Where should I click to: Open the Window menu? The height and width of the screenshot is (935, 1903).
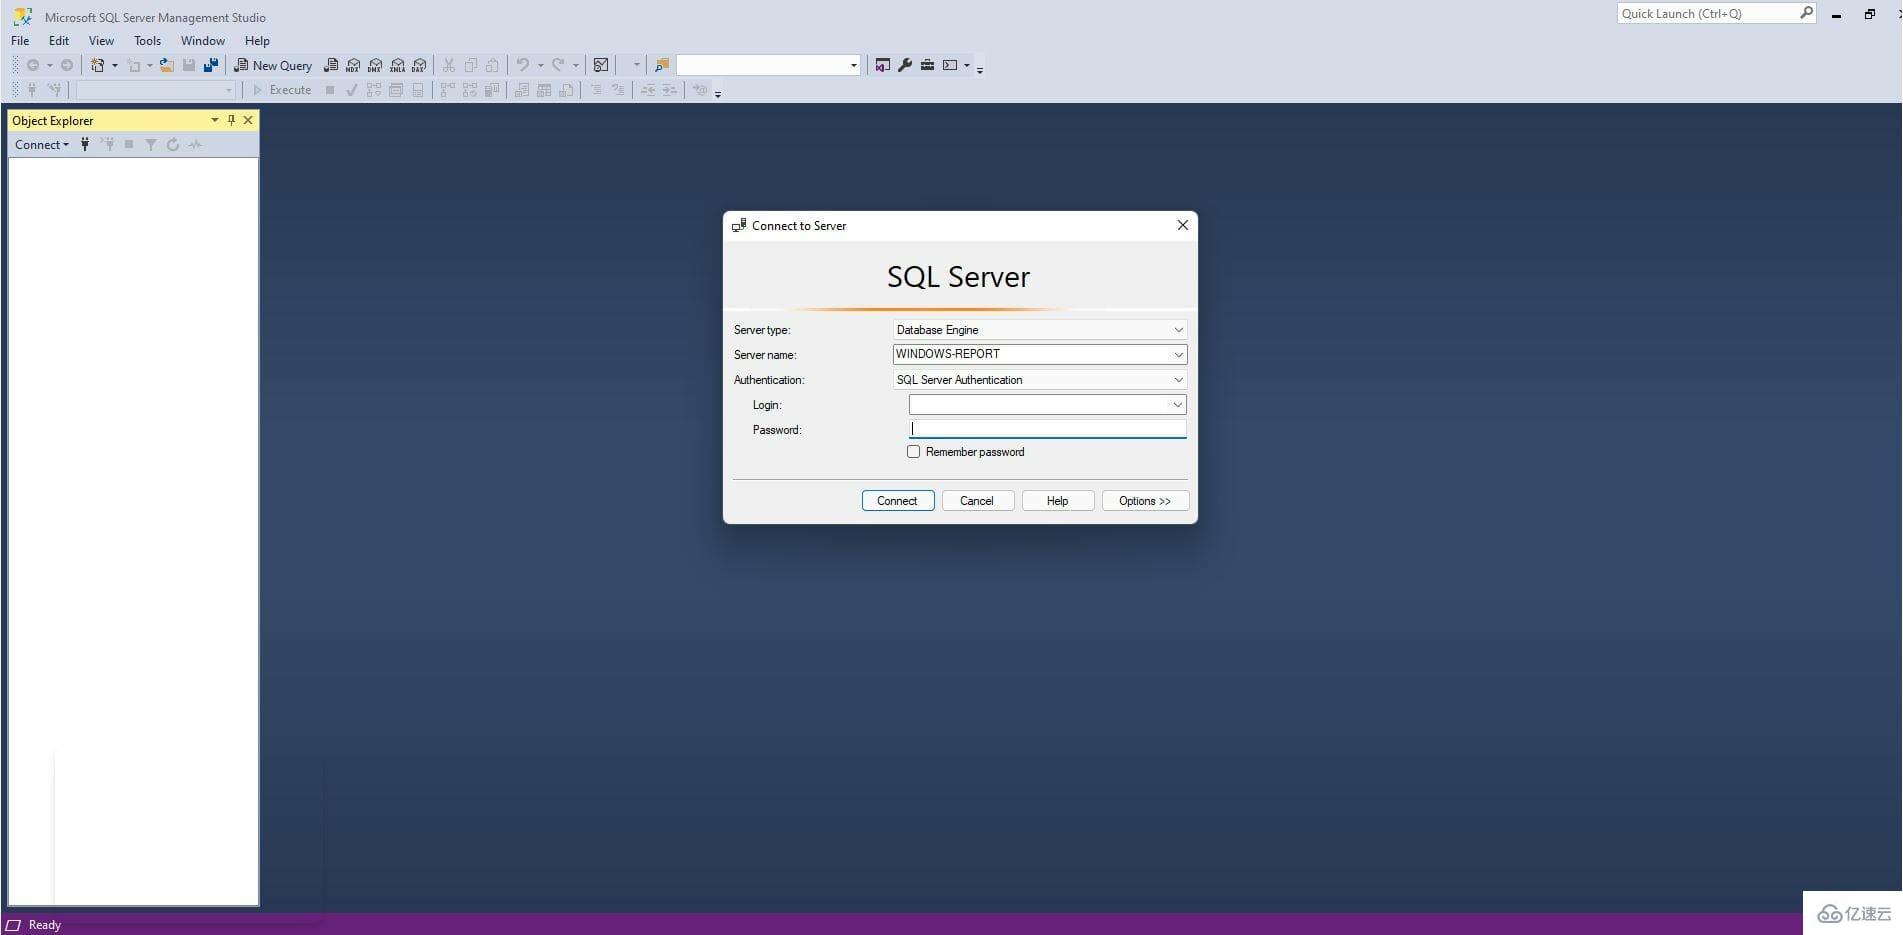point(202,41)
